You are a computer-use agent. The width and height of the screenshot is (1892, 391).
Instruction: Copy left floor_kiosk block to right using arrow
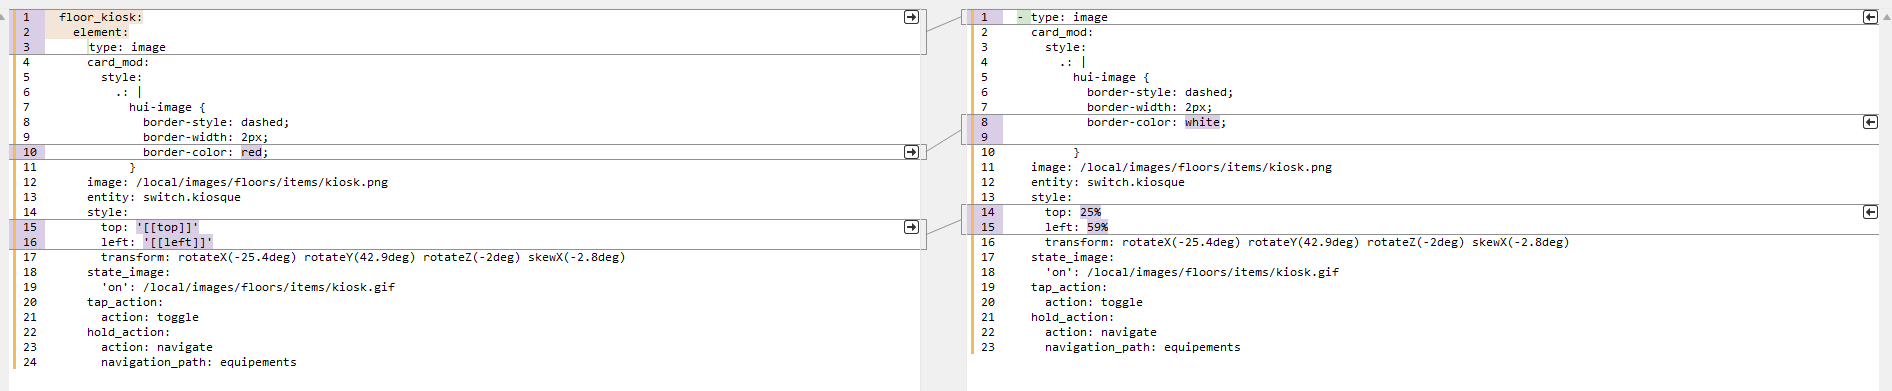[x=911, y=17]
